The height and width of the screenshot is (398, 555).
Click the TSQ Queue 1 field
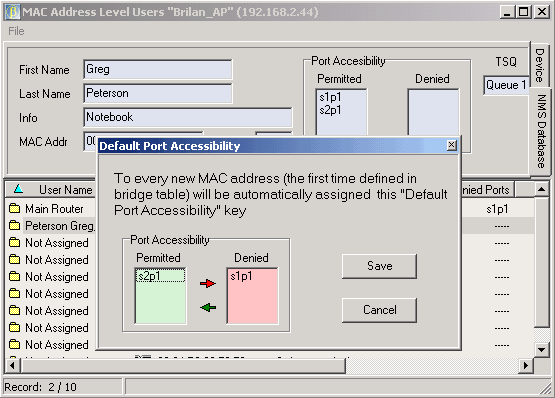click(506, 85)
